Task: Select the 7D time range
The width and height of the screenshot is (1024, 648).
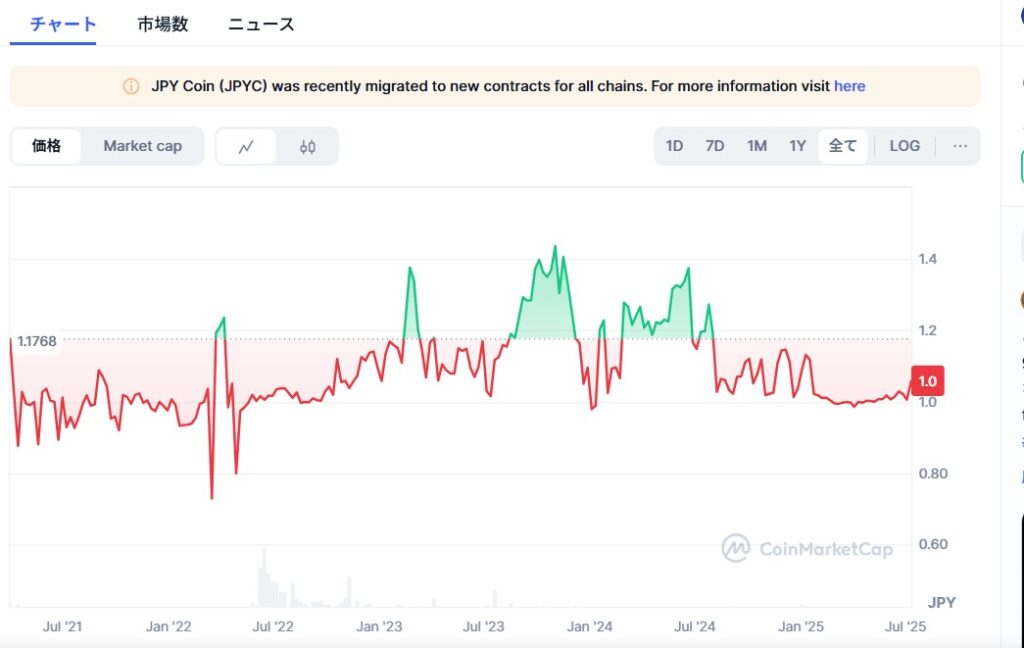Action: [x=715, y=146]
